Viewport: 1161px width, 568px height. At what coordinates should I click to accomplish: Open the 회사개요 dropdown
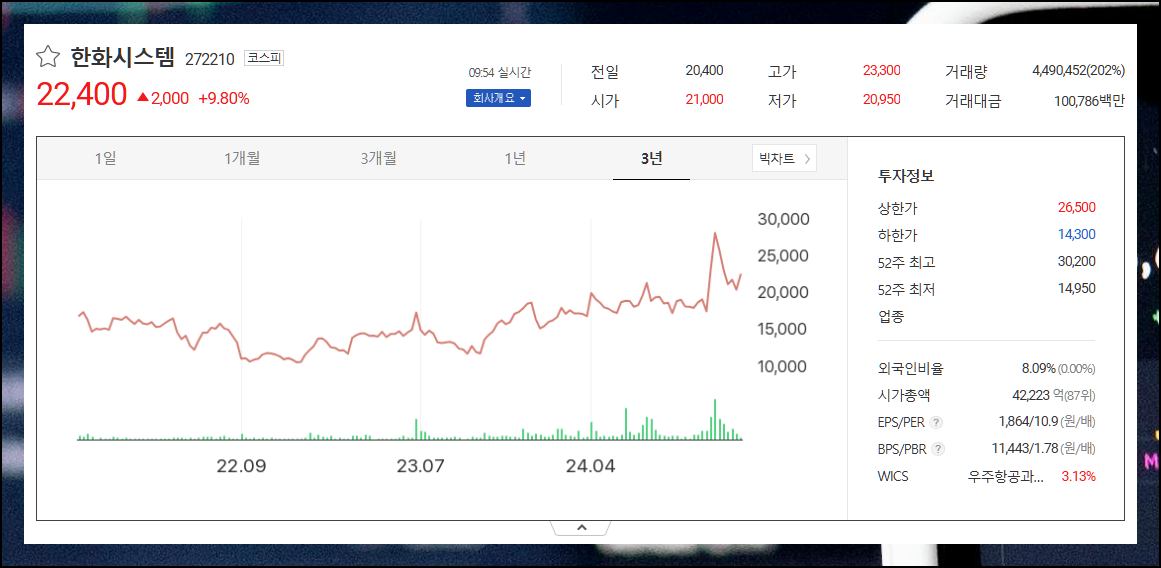tap(498, 98)
